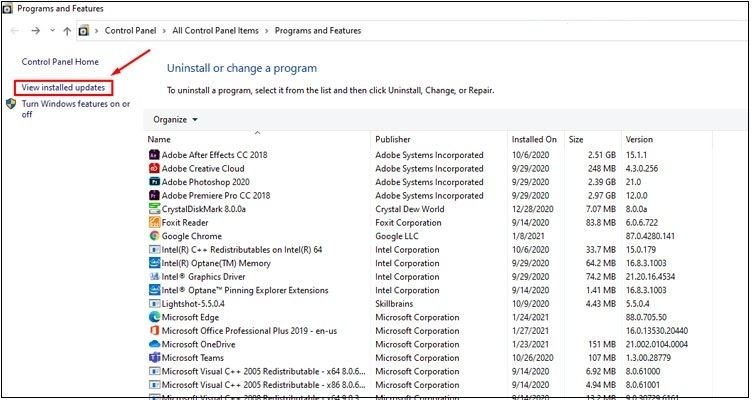
Task: Click the navigation Back arrow
Action: tap(15, 31)
